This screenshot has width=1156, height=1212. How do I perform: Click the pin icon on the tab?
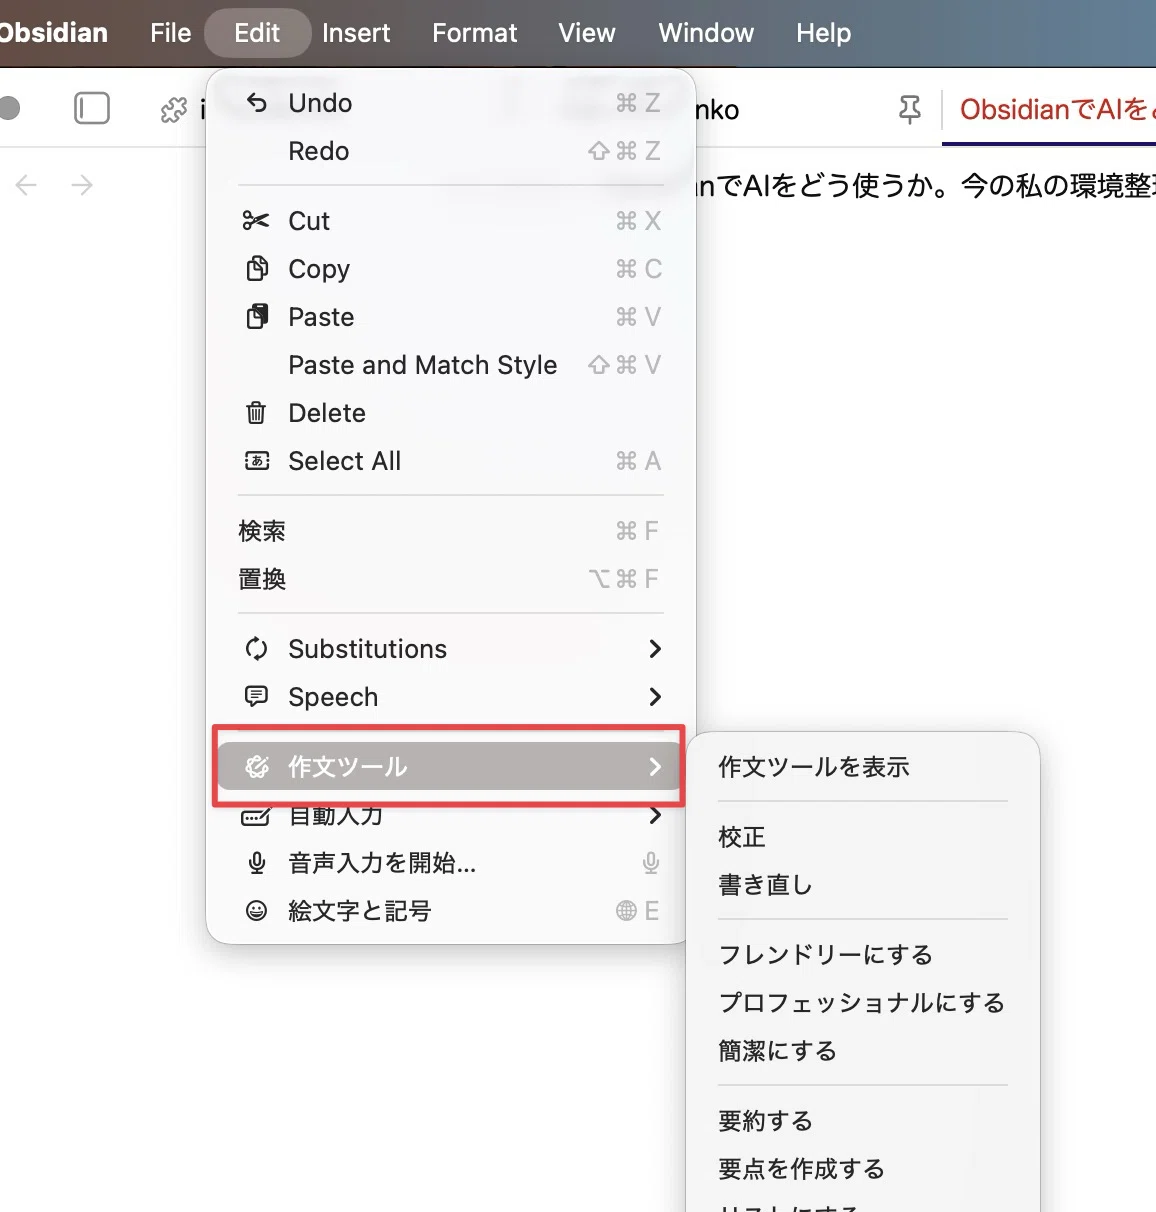click(x=910, y=109)
